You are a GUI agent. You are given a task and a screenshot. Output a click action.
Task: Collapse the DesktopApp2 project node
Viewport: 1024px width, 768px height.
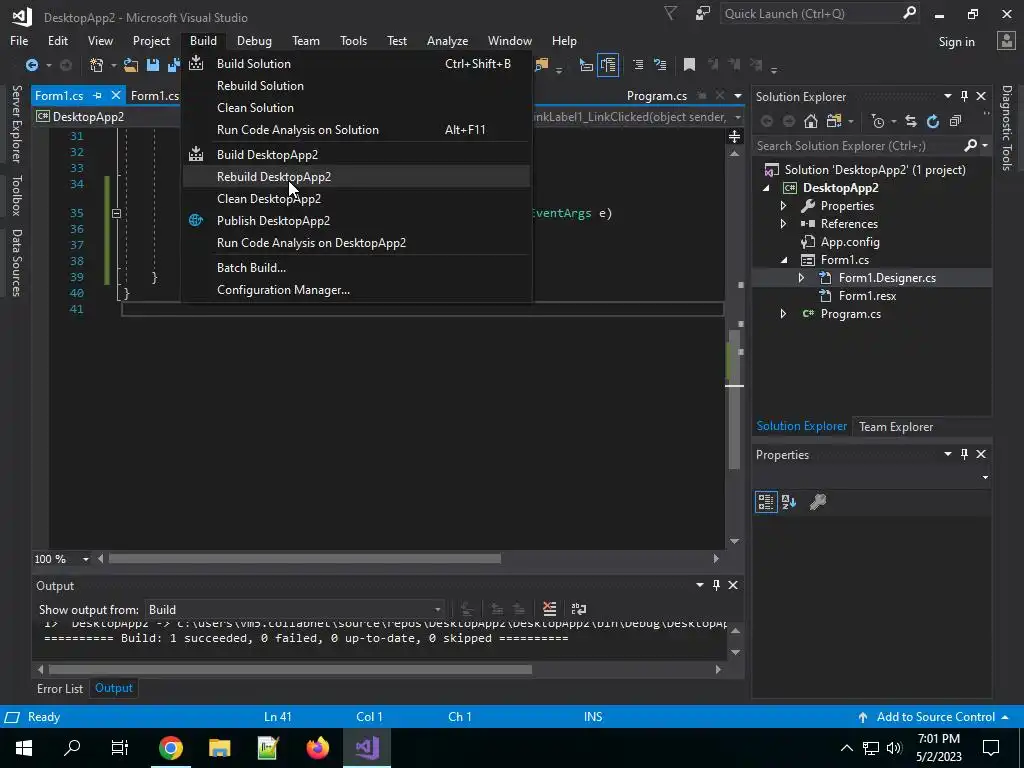pos(766,188)
